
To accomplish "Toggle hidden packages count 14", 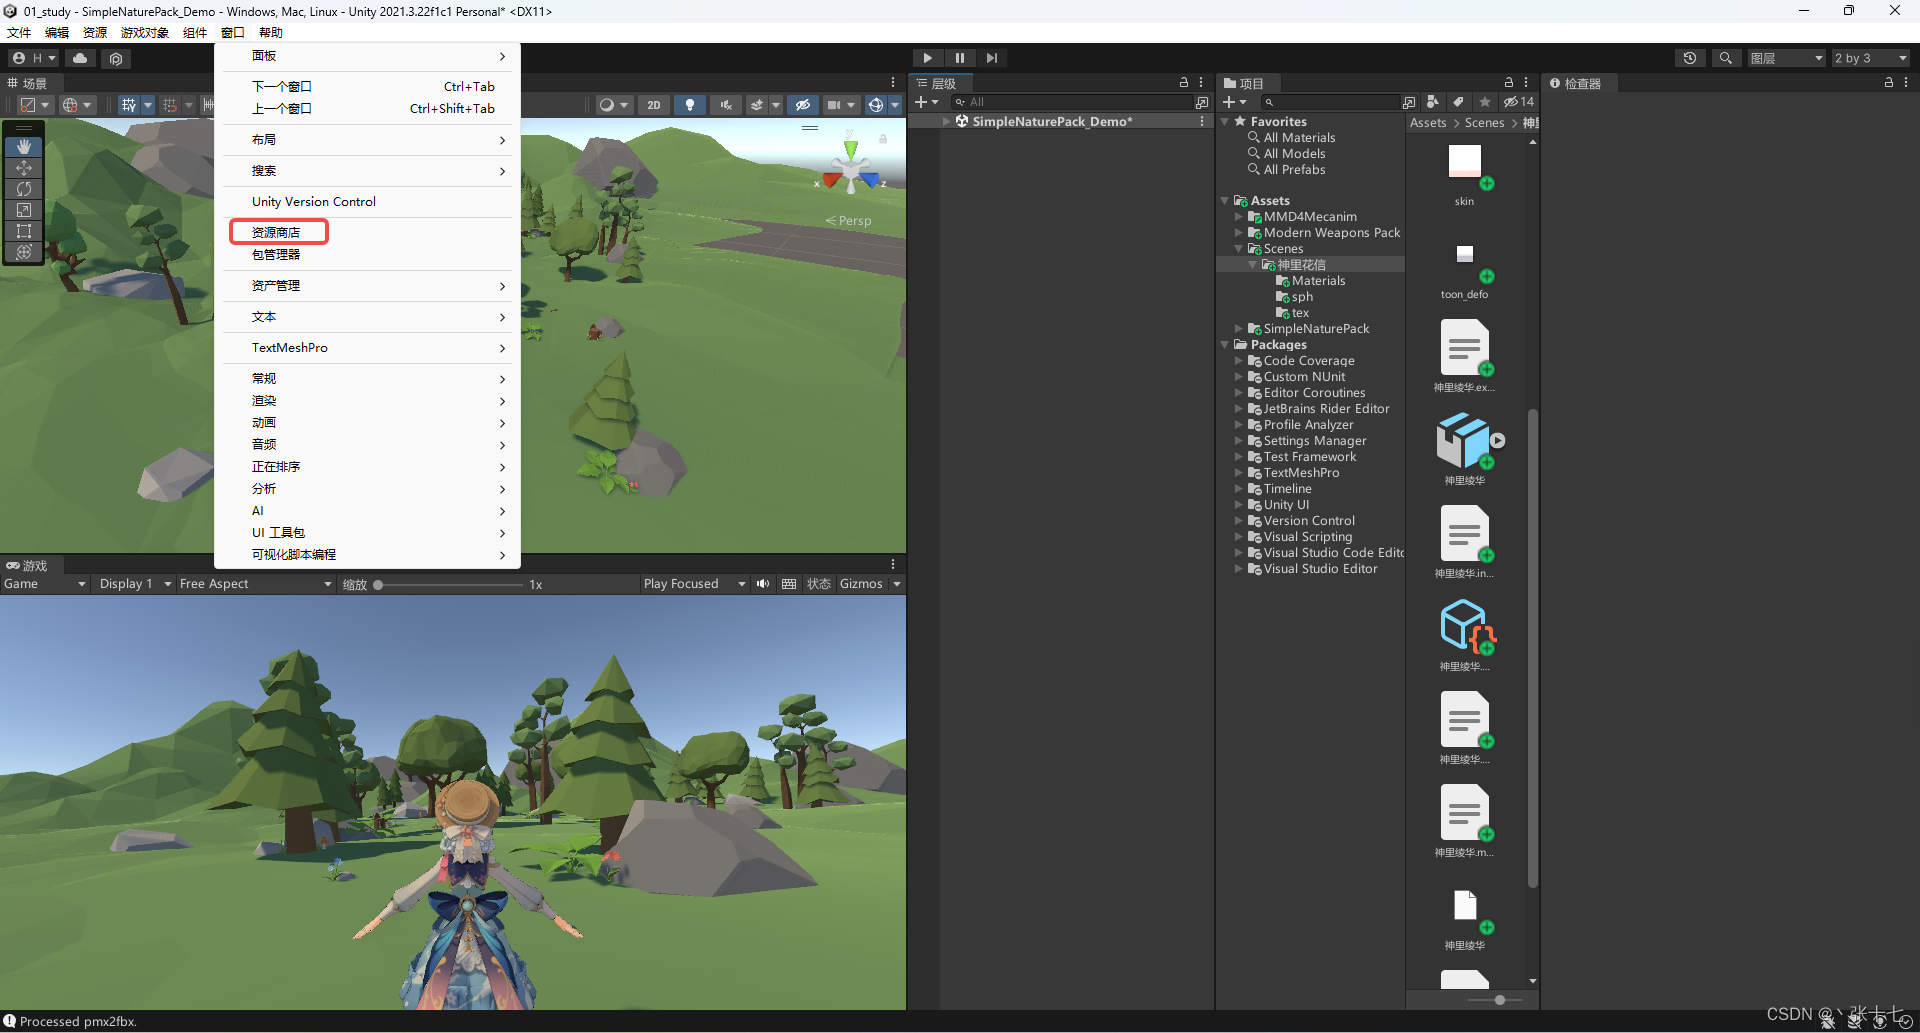I will [1518, 102].
